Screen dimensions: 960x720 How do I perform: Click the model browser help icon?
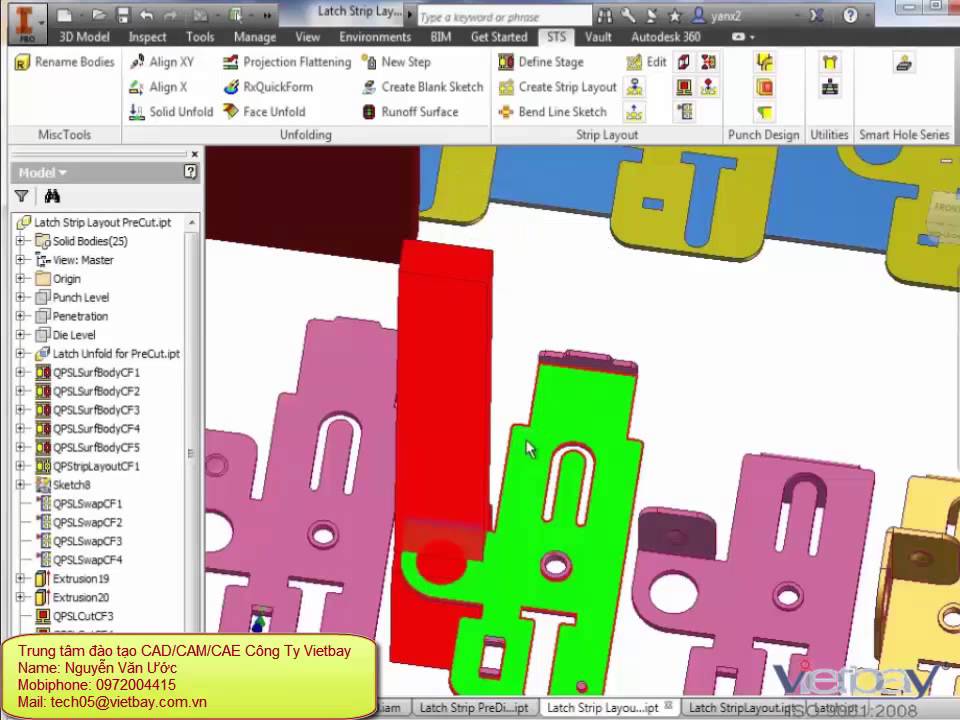coord(190,172)
